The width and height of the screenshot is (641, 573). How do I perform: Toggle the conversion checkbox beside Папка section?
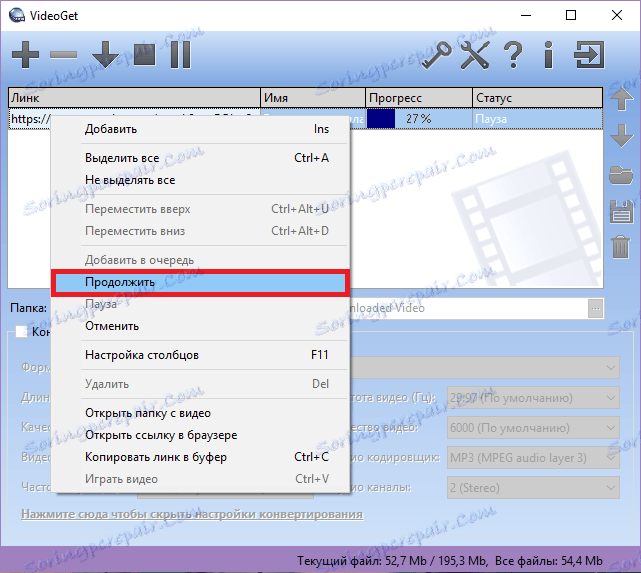click(x=21, y=331)
